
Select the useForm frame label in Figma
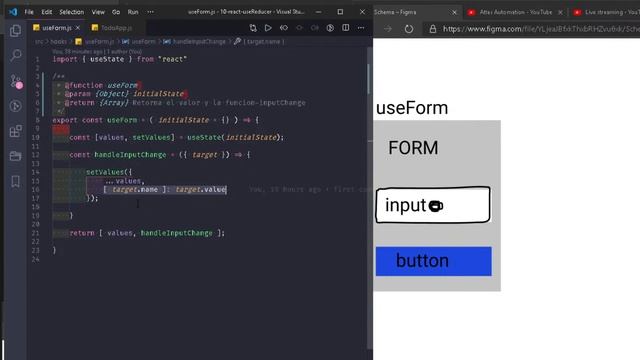pyautogui.click(x=412, y=108)
